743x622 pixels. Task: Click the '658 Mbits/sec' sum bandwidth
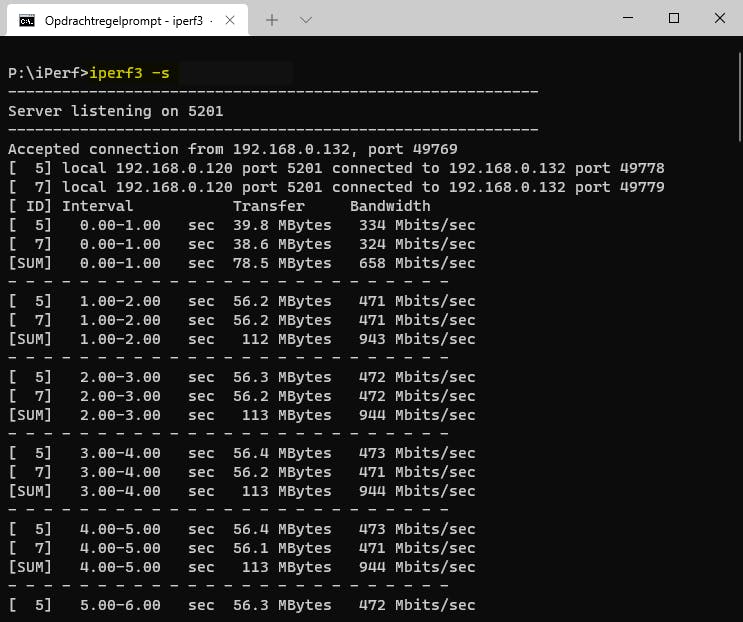pos(417,263)
